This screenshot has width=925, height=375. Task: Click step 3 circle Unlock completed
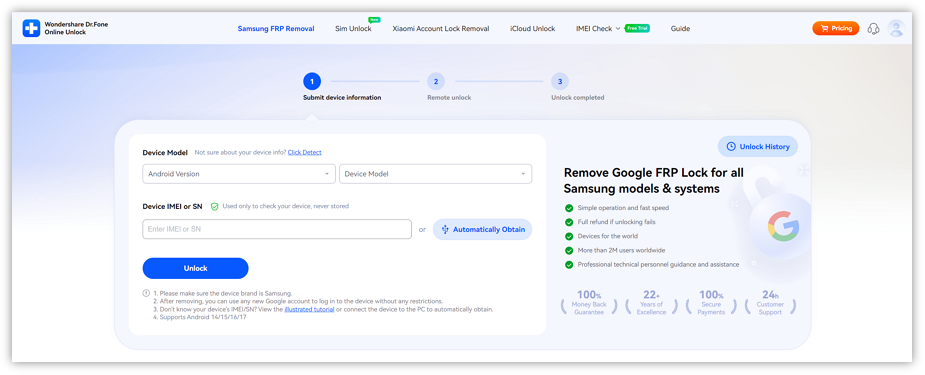(x=559, y=81)
